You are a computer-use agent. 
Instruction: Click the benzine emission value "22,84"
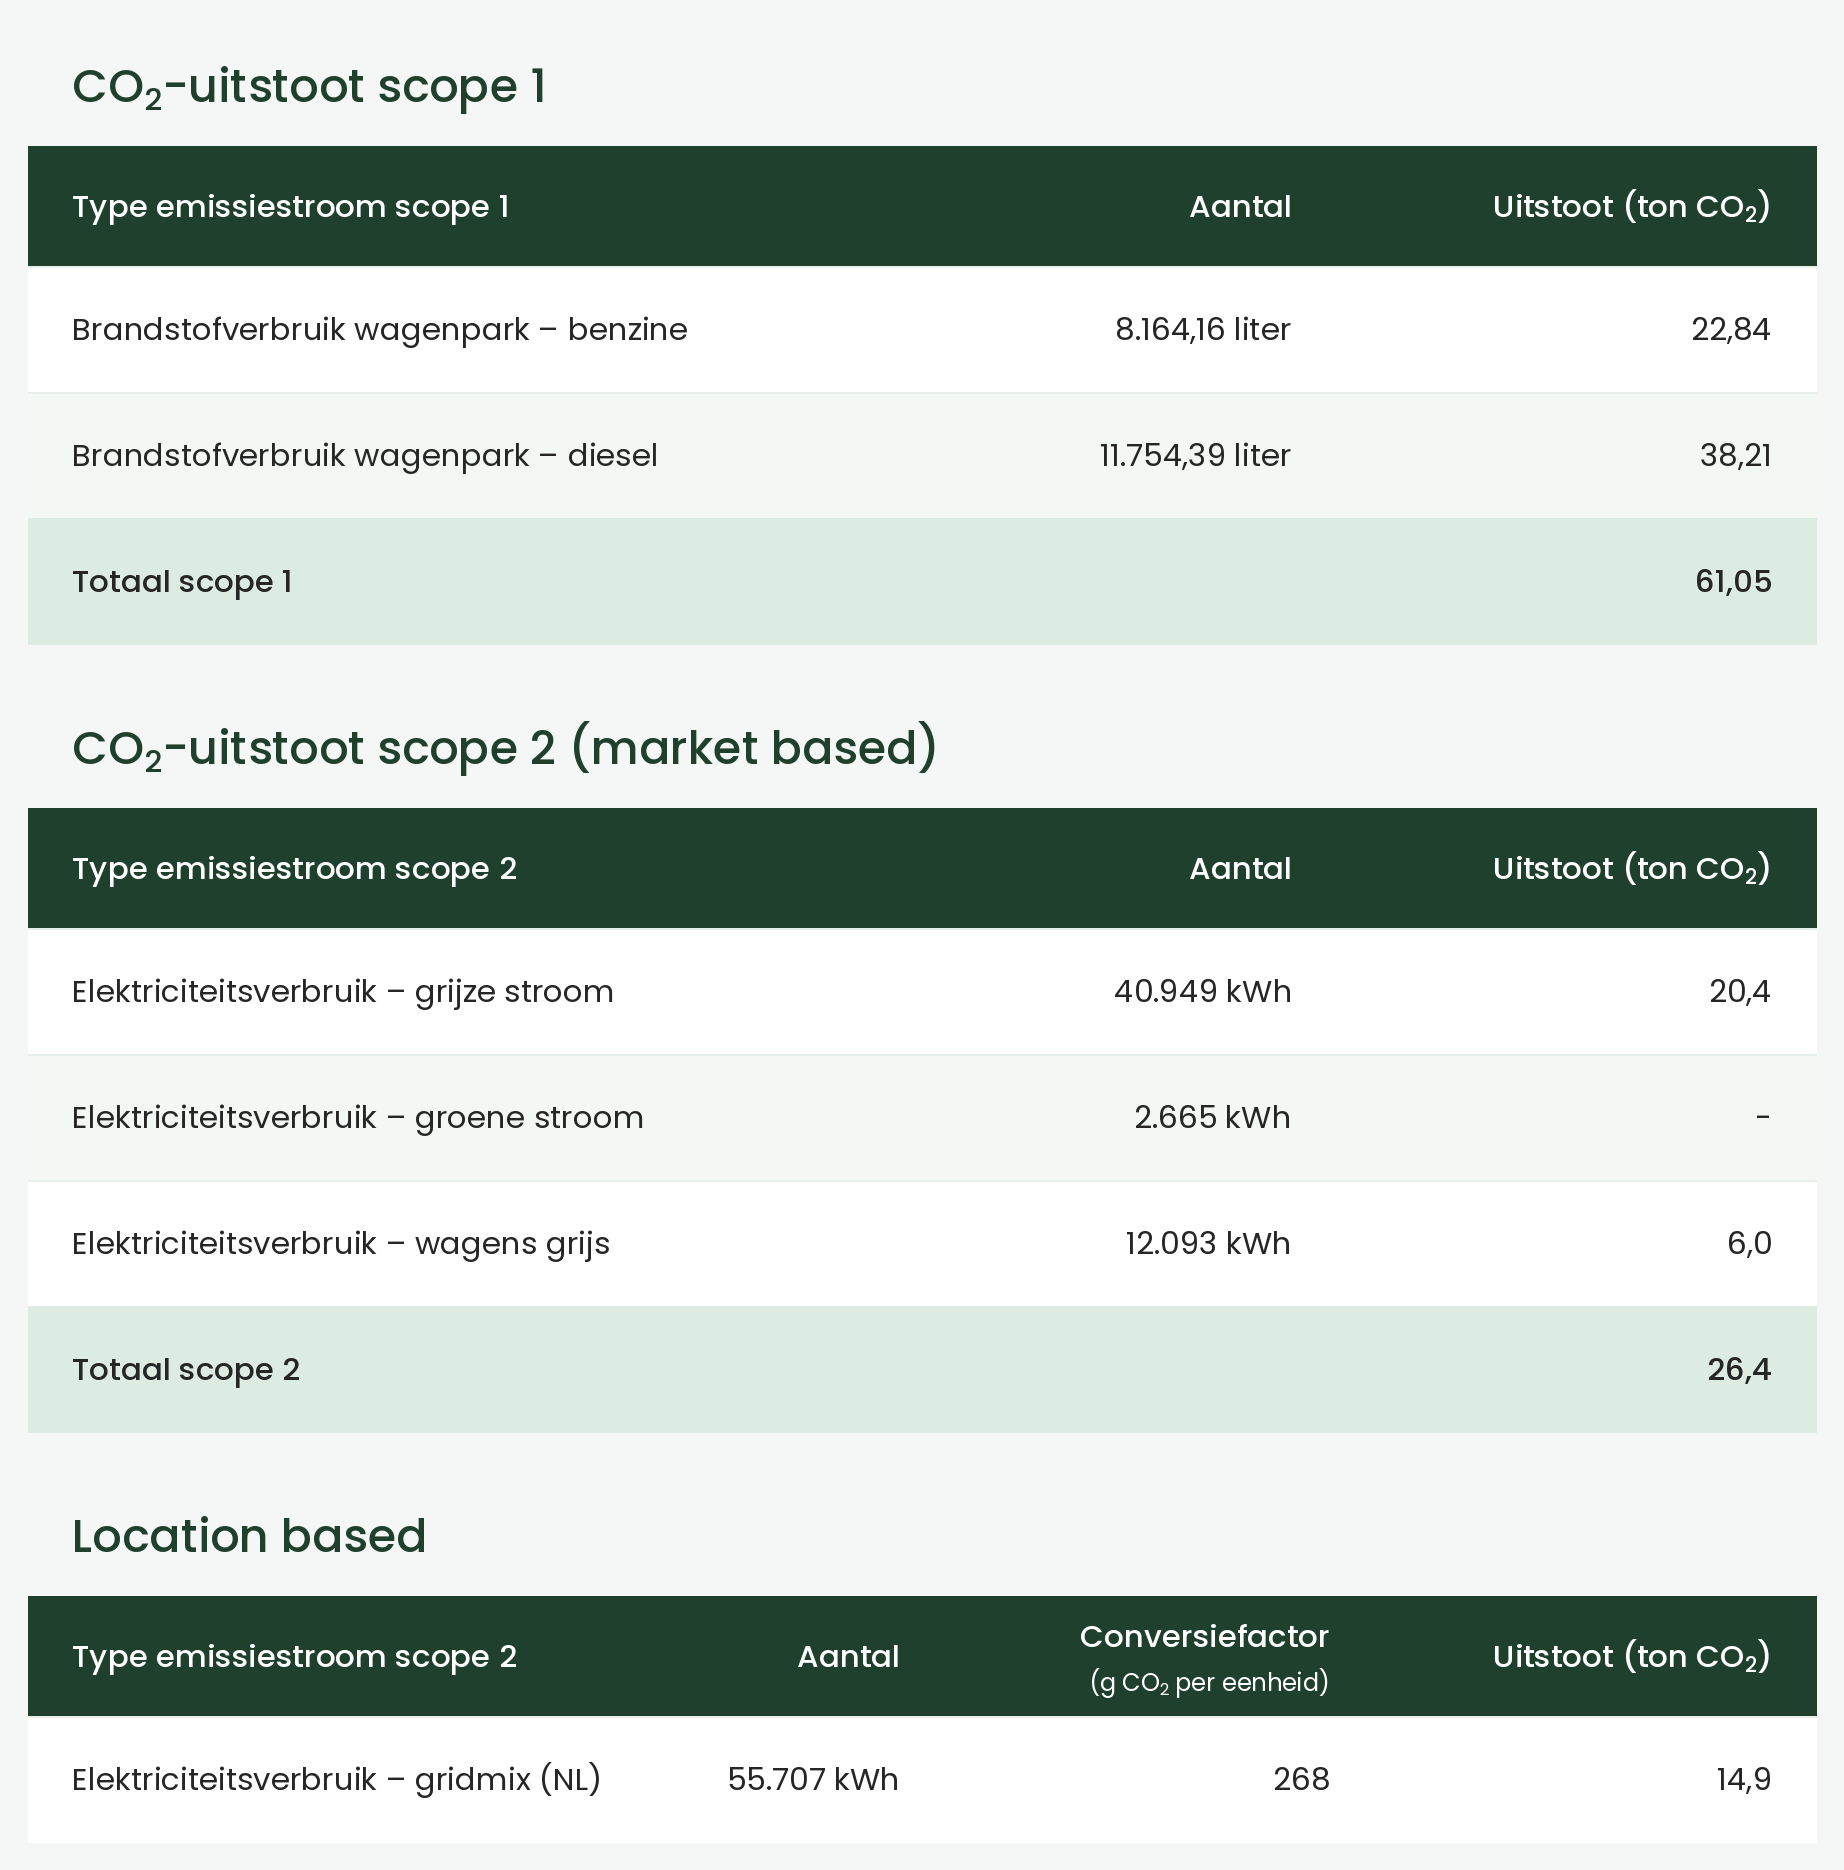pos(1731,330)
